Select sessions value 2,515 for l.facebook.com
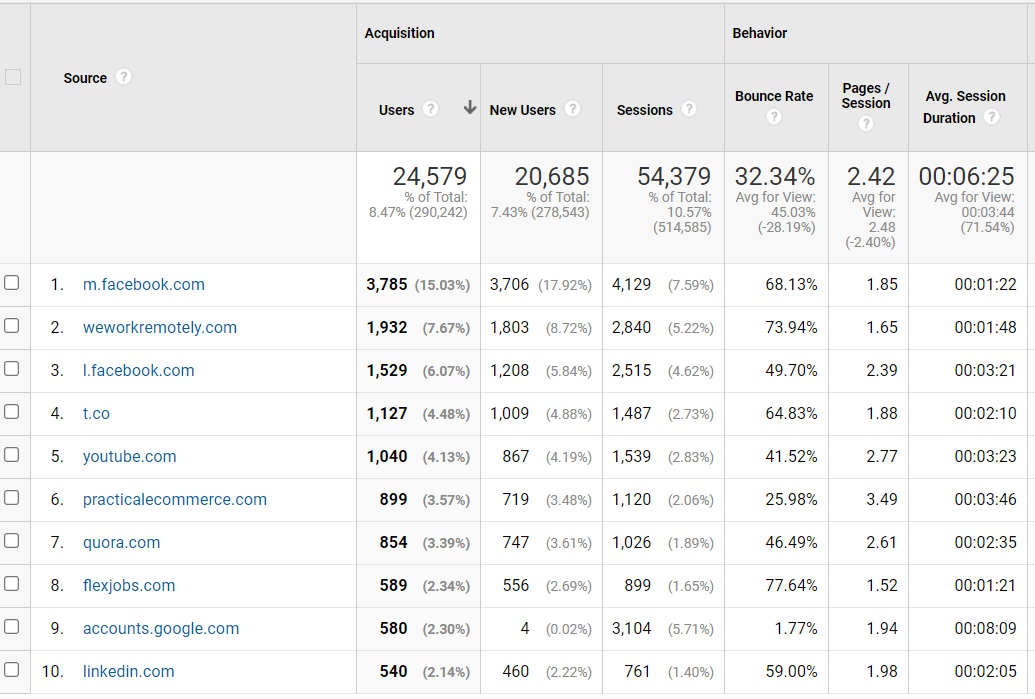 [631, 370]
